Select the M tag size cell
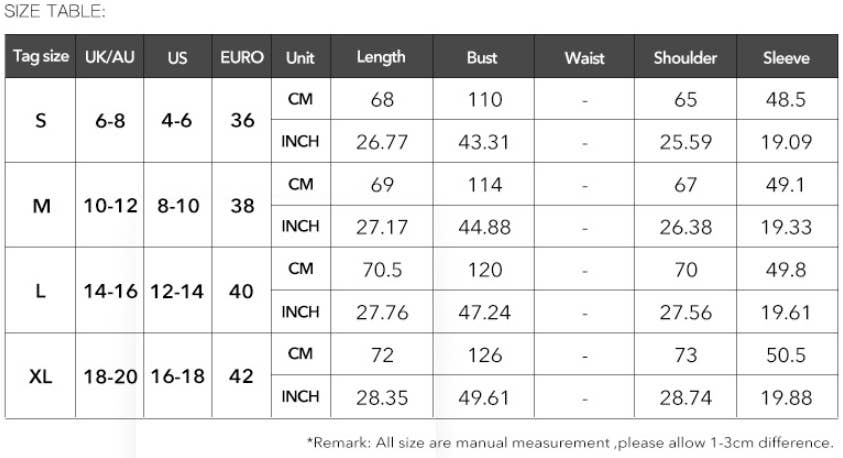This screenshot has height=458, width=843. (x=41, y=206)
